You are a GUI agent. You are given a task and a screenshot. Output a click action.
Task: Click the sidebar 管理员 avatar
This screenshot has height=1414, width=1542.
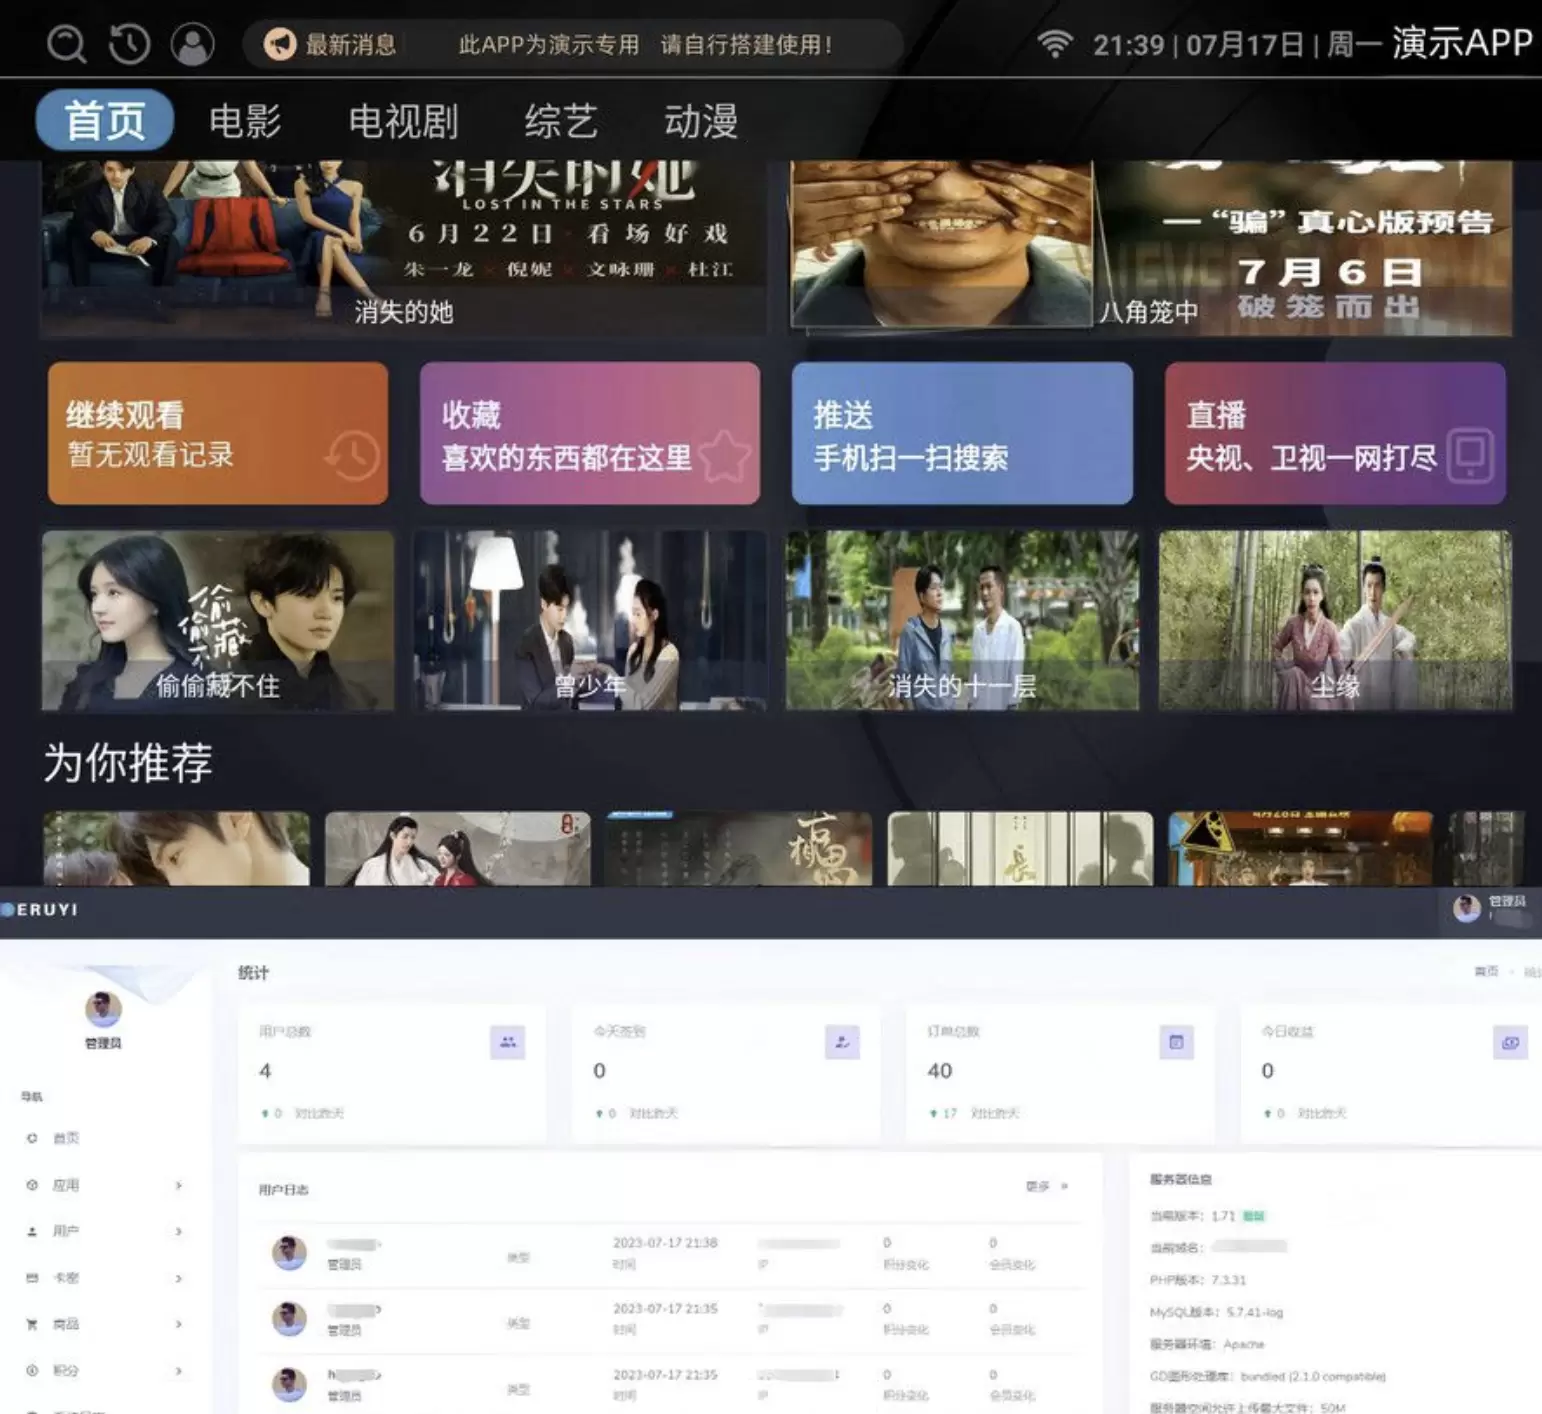click(103, 1009)
